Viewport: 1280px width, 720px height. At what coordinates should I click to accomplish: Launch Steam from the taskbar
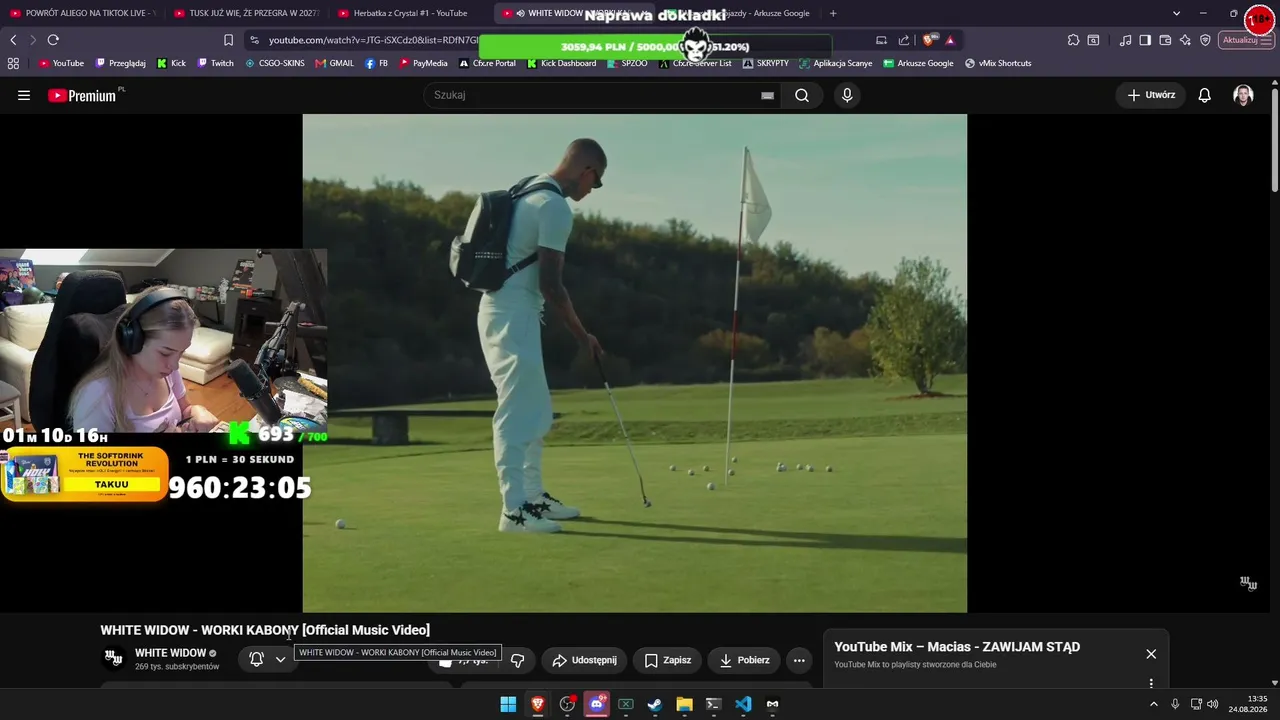pyautogui.click(x=655, y=704)
